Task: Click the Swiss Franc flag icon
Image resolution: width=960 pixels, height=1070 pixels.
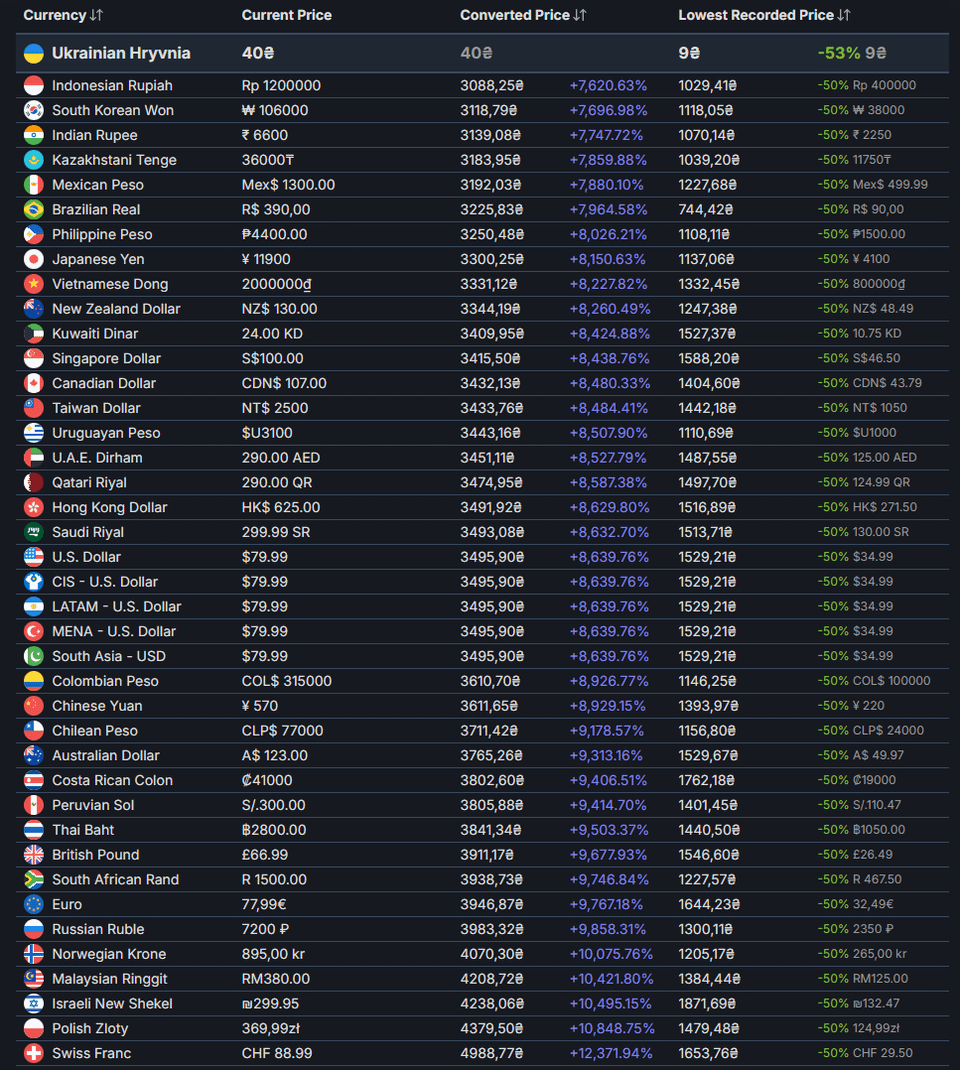Action: [34, 1053]
